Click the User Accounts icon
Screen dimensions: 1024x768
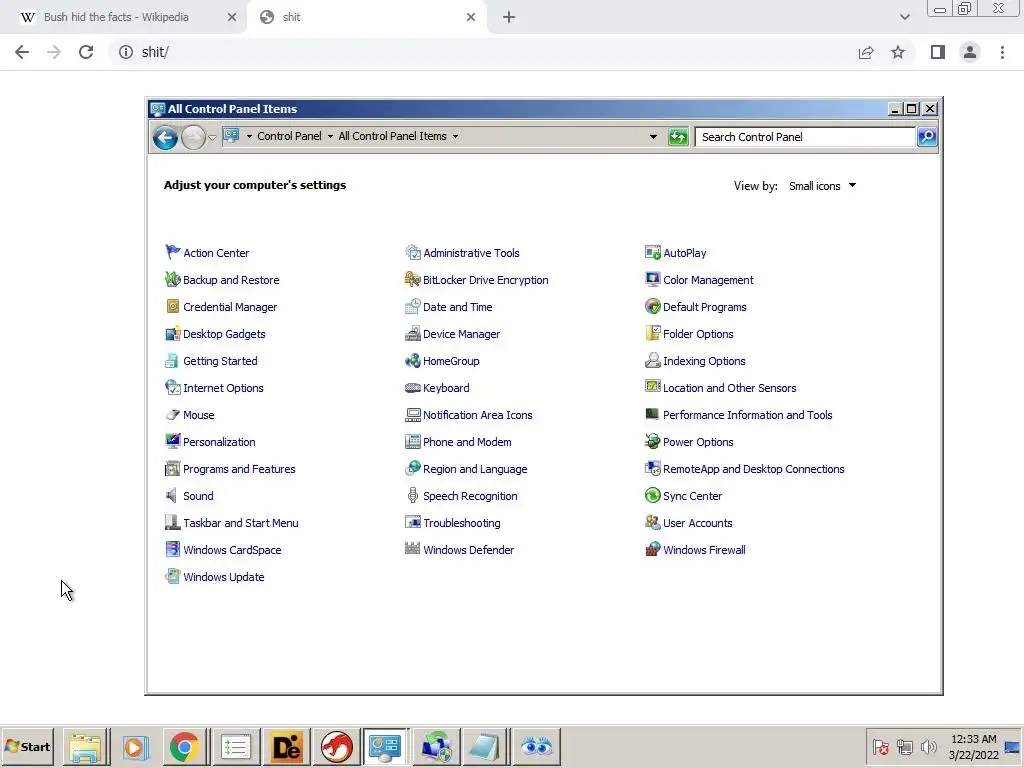point(652,522)
